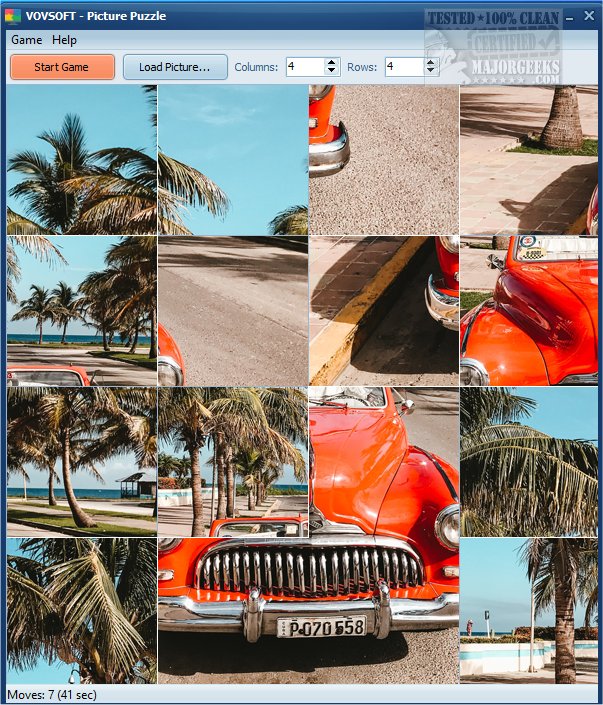Decrease the Rows value with down arrow
Screen dimensions: 603x705
click(430, 71)
